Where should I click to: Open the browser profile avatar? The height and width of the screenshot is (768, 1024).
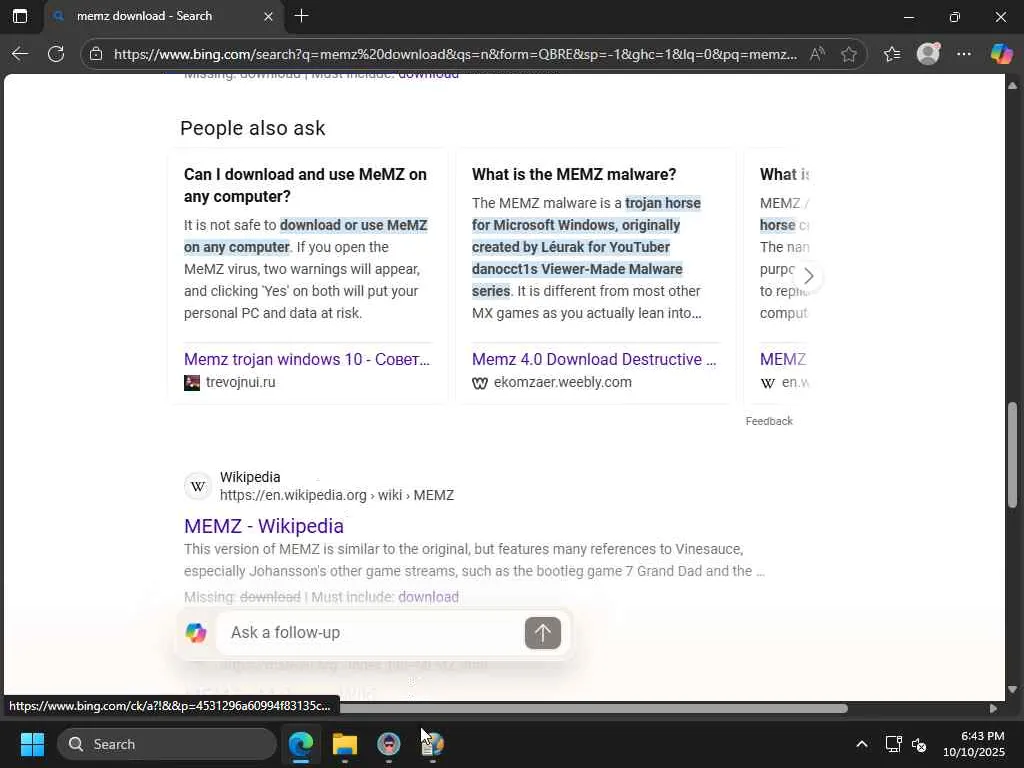point(928,54)
